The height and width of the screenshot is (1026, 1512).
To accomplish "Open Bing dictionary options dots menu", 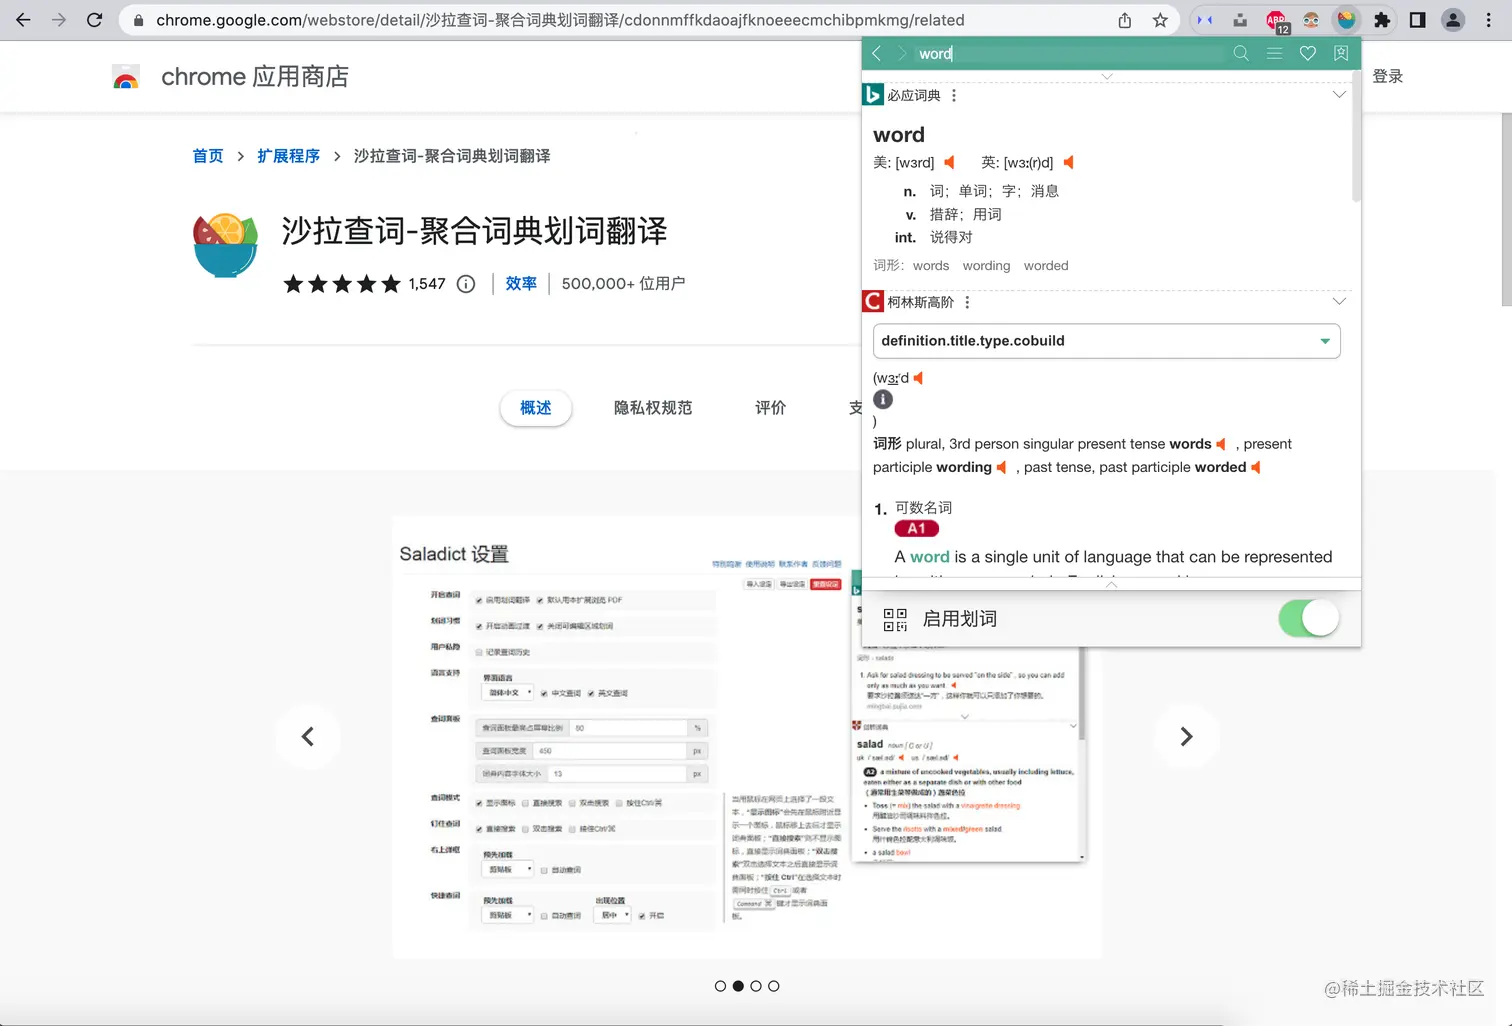I will [x=954, y=95].
